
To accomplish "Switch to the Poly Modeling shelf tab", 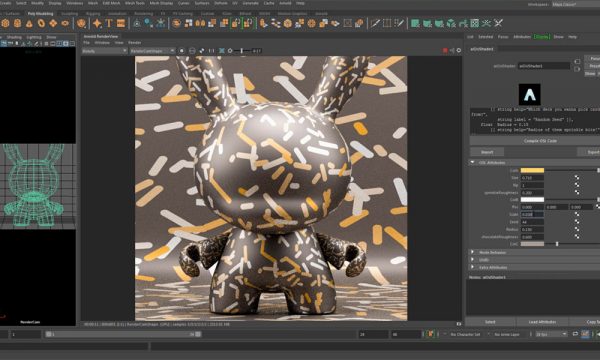I will coord(41,13).
